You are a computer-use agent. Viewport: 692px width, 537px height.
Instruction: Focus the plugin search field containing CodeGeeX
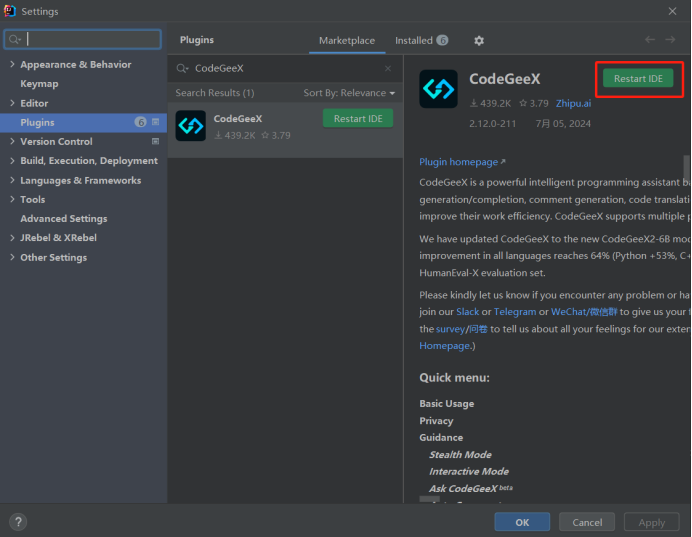285,68
